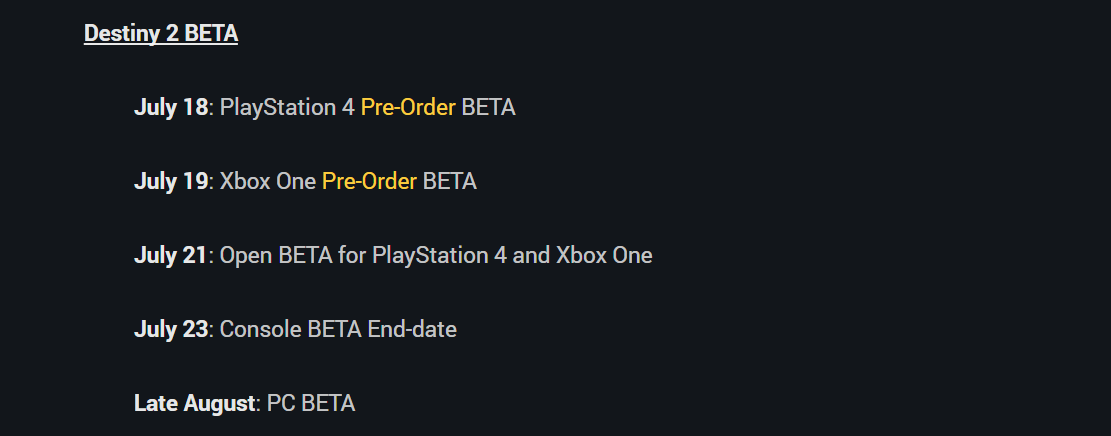Click the bold July 21 date
Viewport: 1111px width, 436px height.
point(170,255)
